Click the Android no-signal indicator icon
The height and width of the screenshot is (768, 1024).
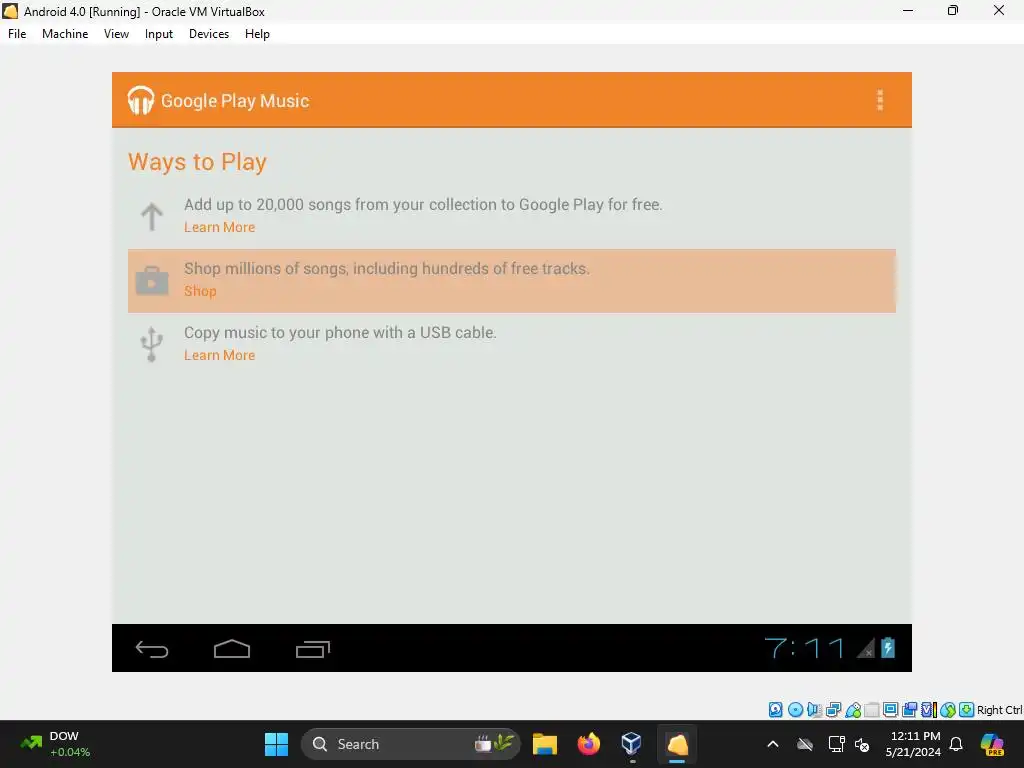point(866,648)
